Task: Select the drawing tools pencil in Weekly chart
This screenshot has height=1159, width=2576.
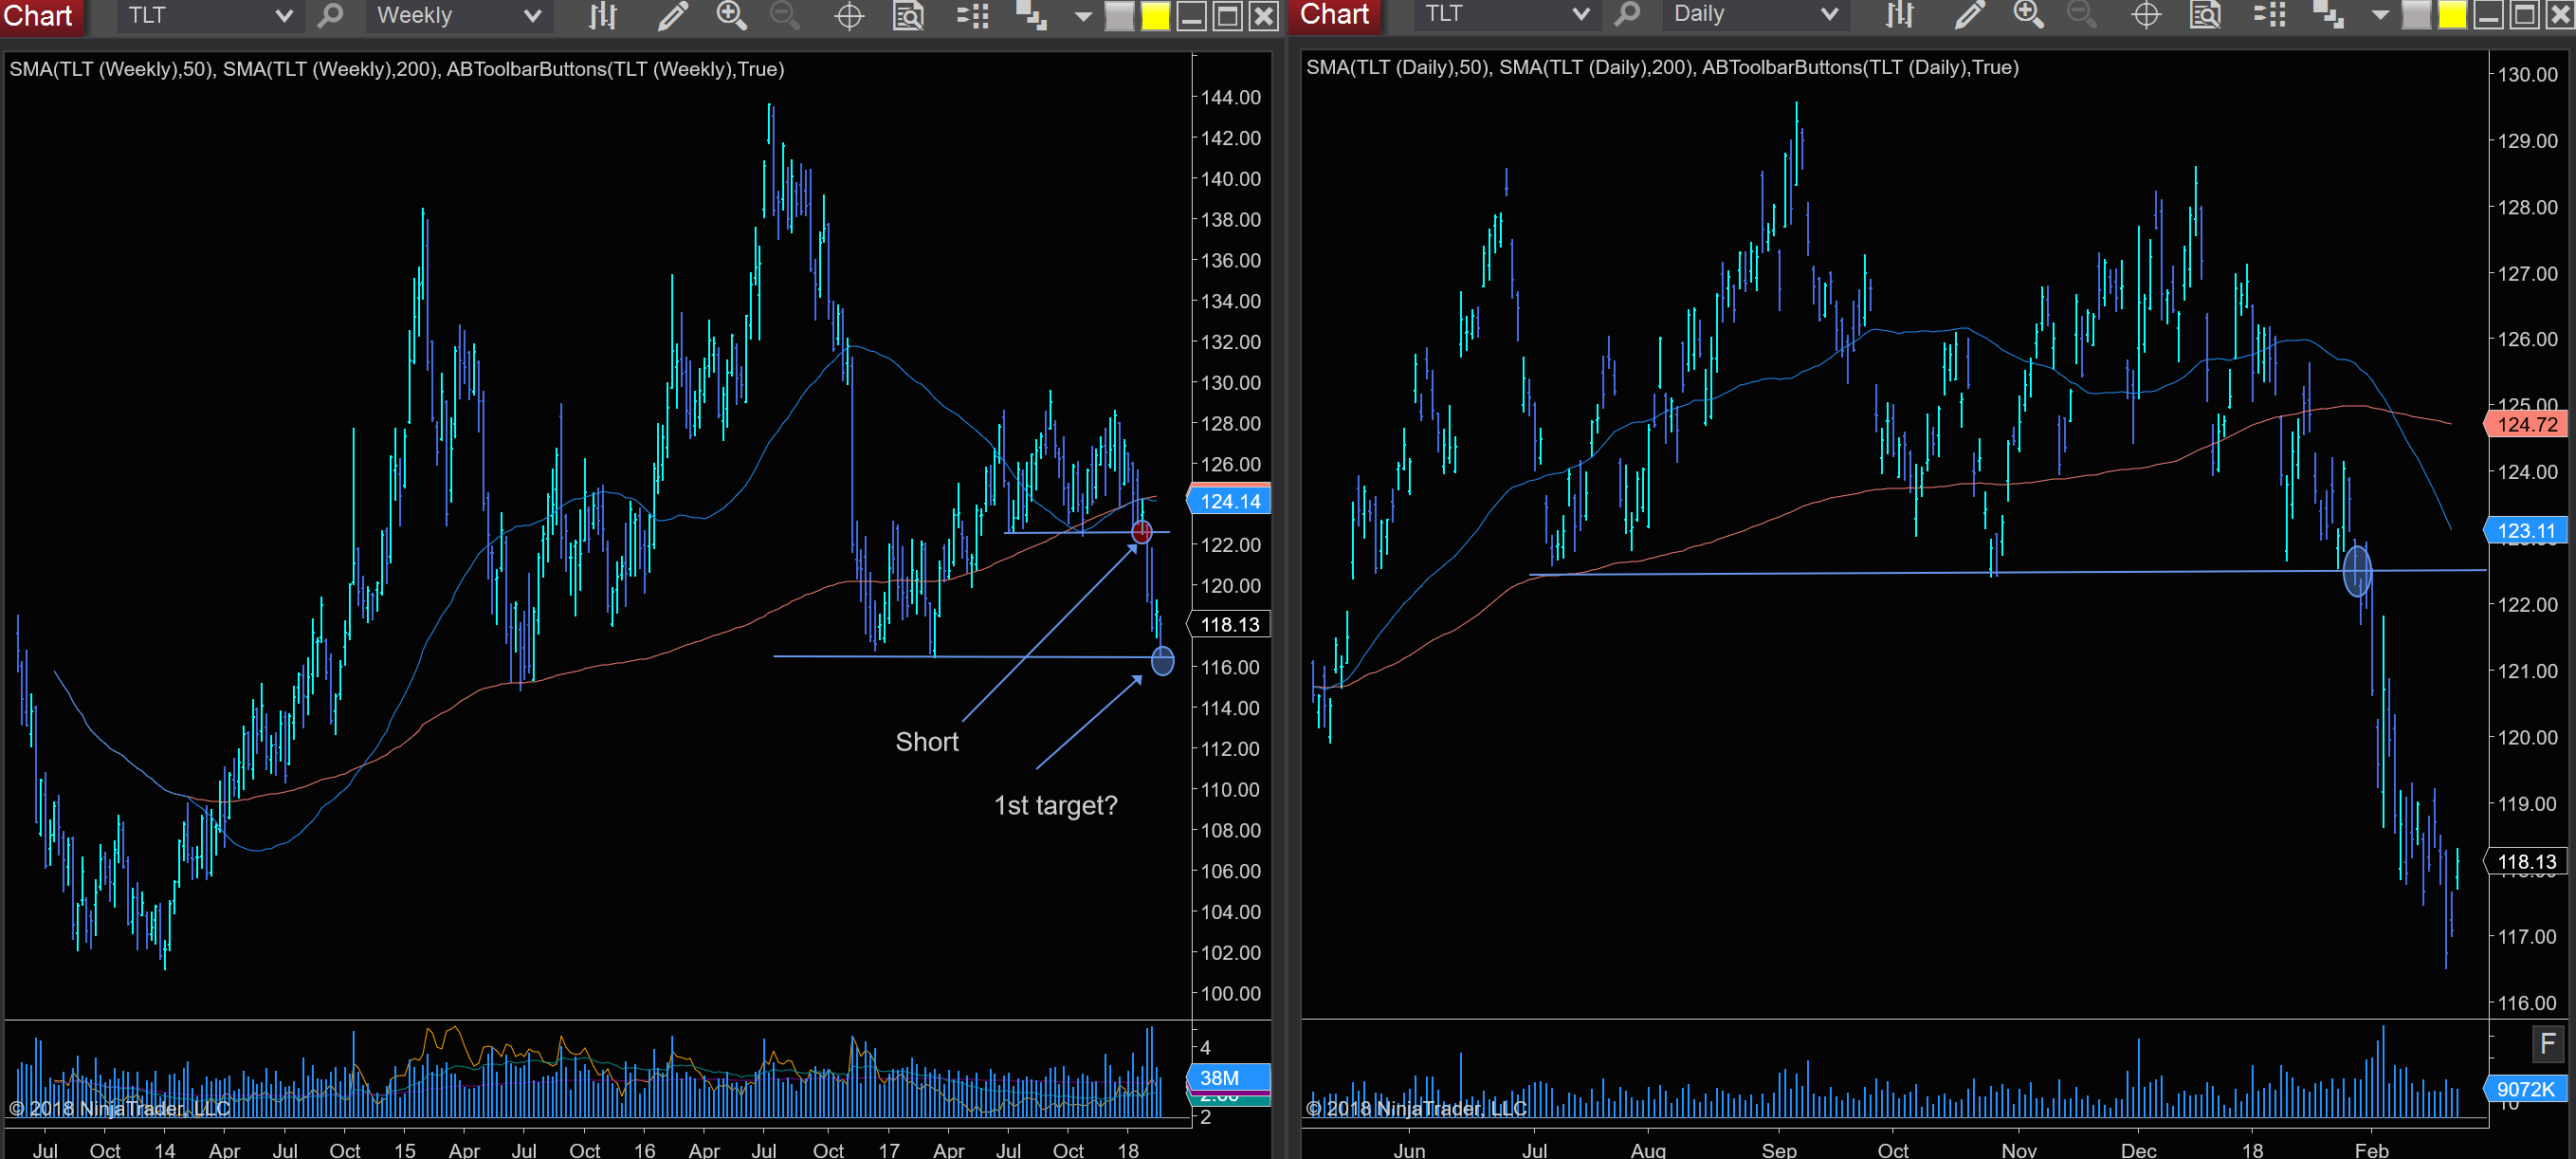Action: 673,16
